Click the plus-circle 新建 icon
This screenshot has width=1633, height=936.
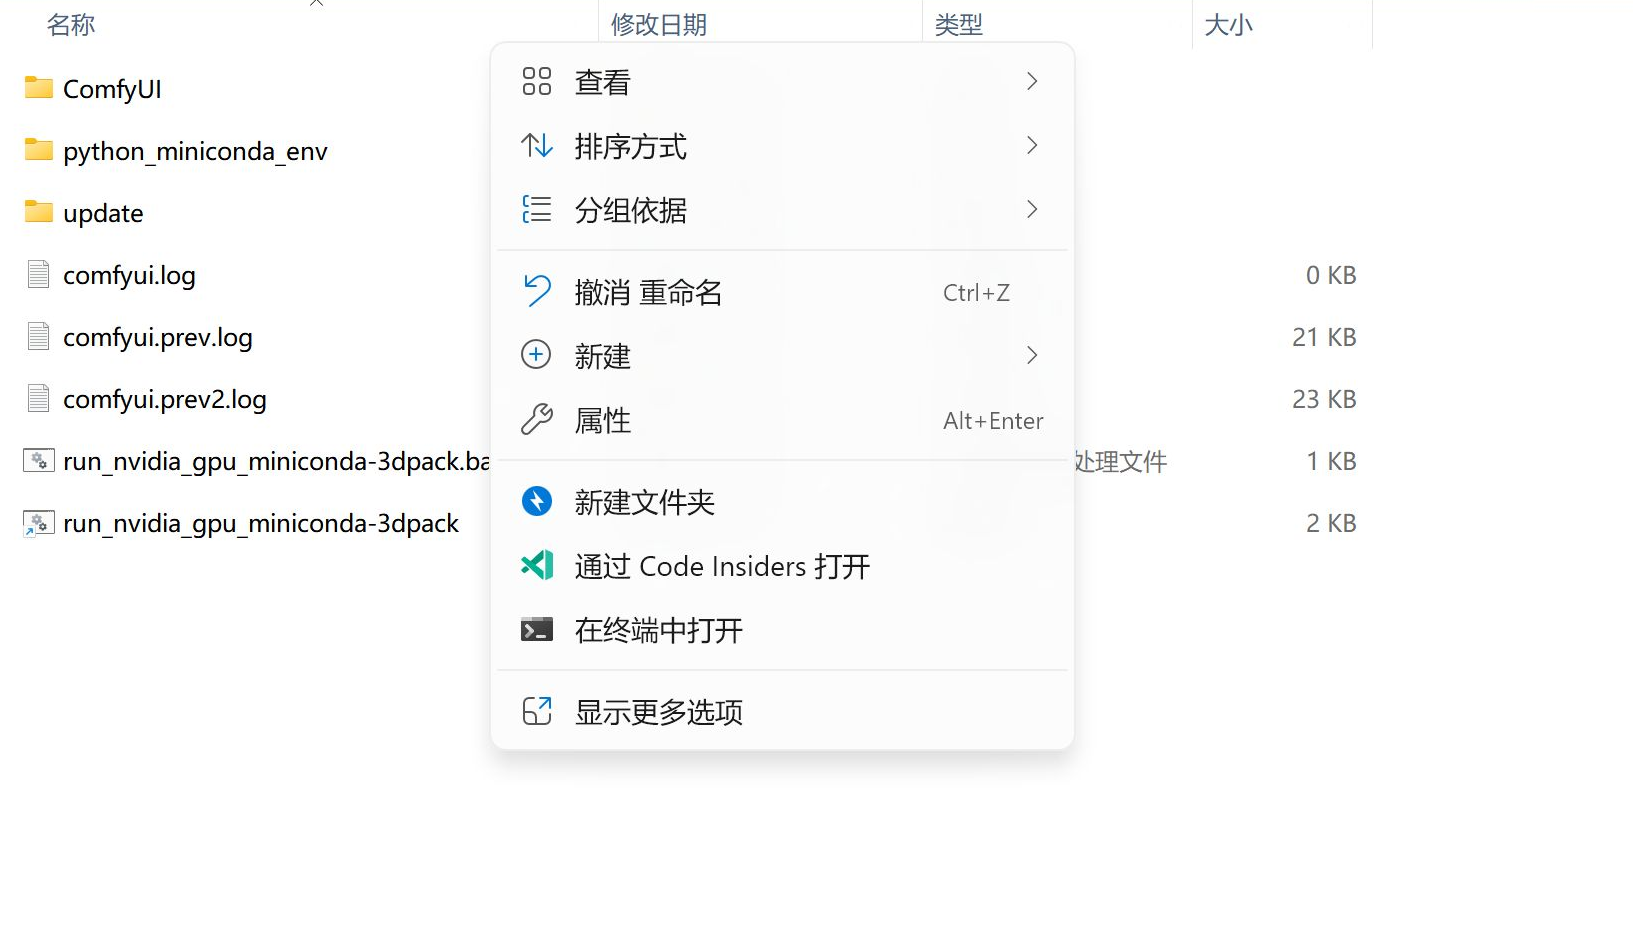537,355
